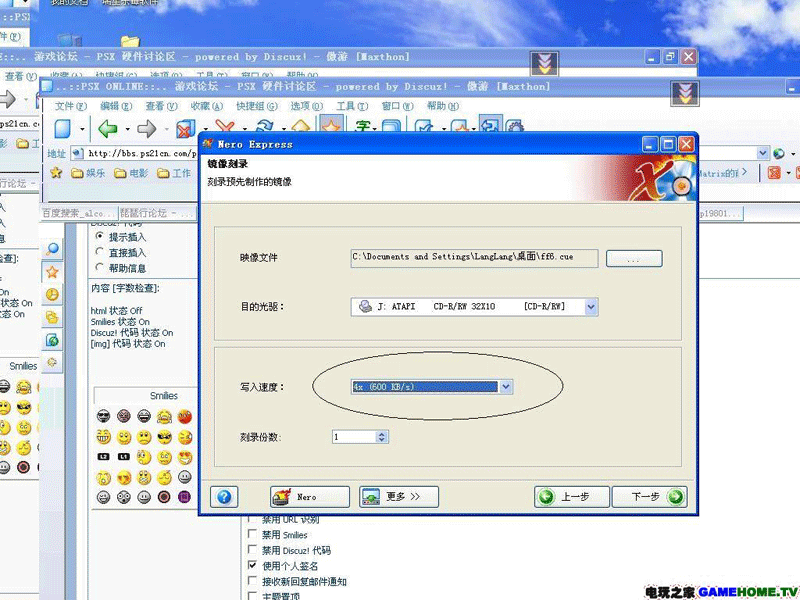Screen dimensions: 800x600
Task: Open the 工作 favorites folder
Action: [x=174, y=173]
